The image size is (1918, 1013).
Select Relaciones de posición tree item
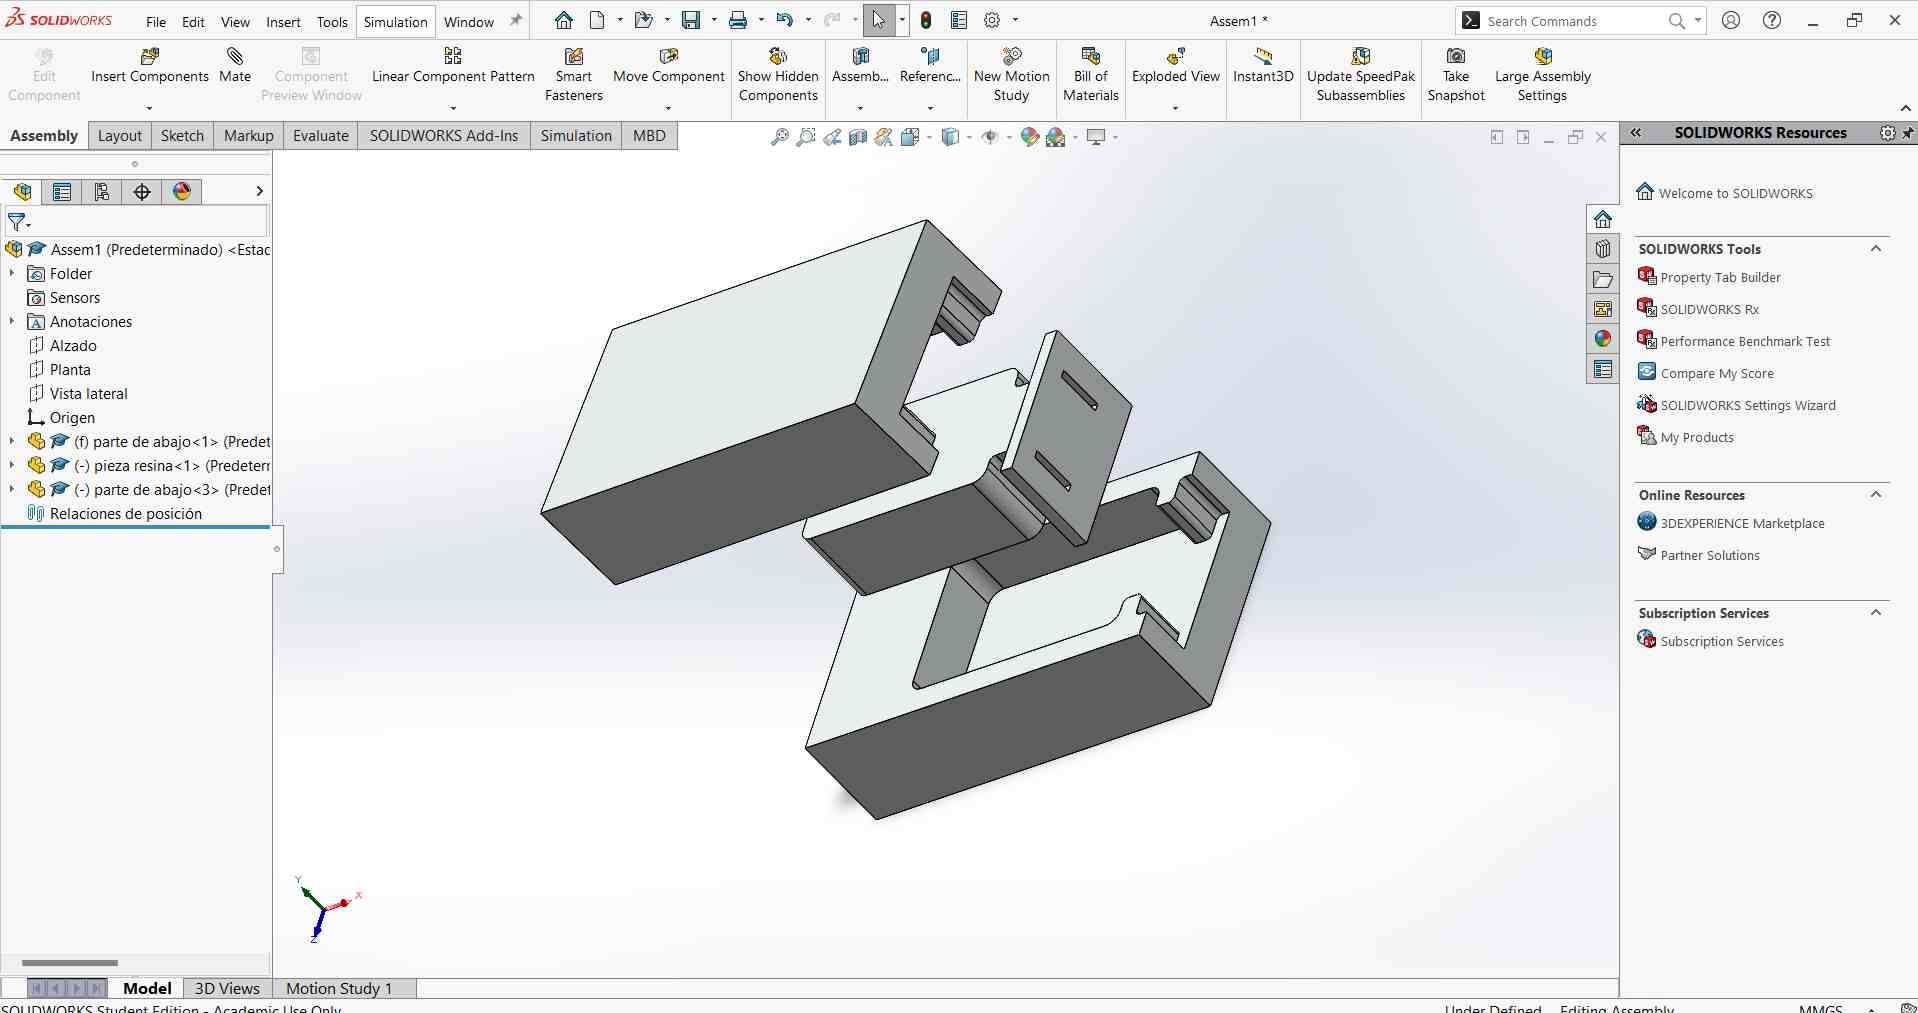tap(126, 513)
